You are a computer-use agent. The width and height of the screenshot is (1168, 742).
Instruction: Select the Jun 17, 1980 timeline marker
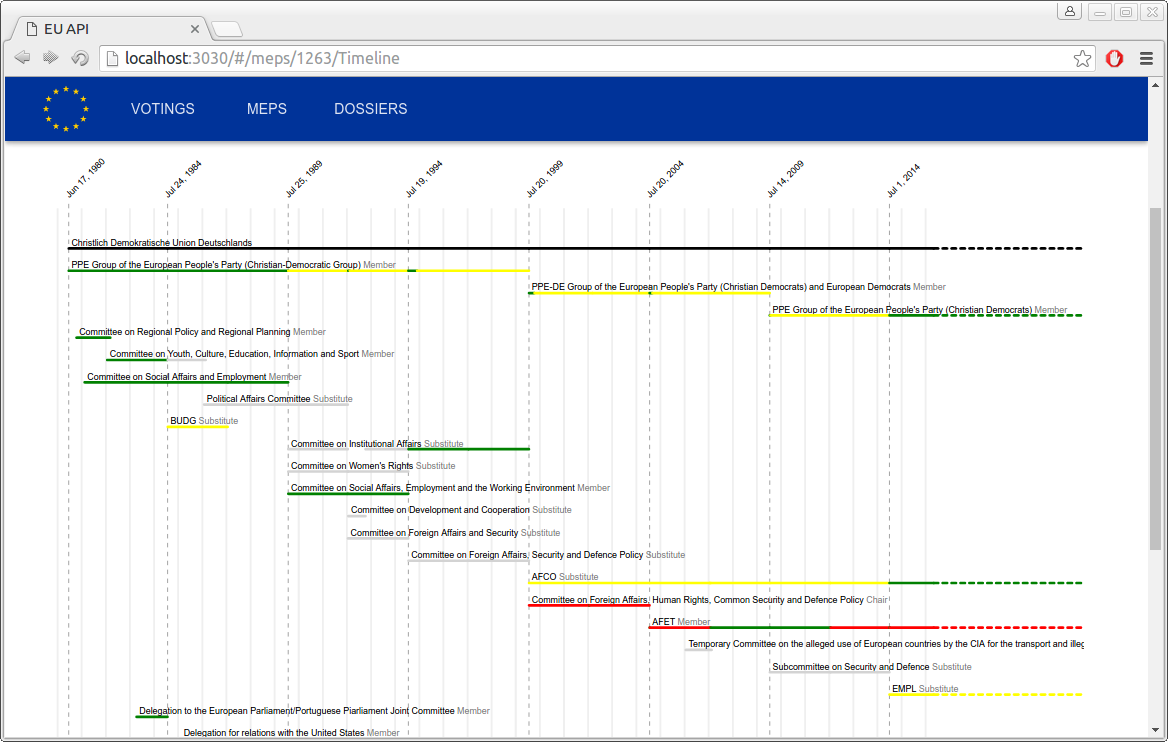point(85,179)
